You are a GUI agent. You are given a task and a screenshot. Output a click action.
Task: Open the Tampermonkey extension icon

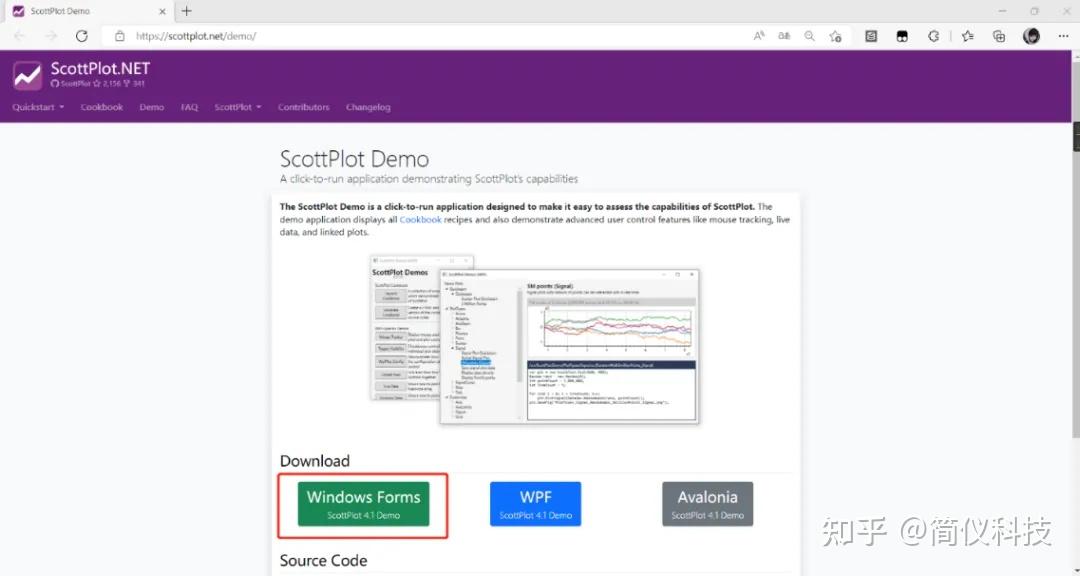coord(902,37)
